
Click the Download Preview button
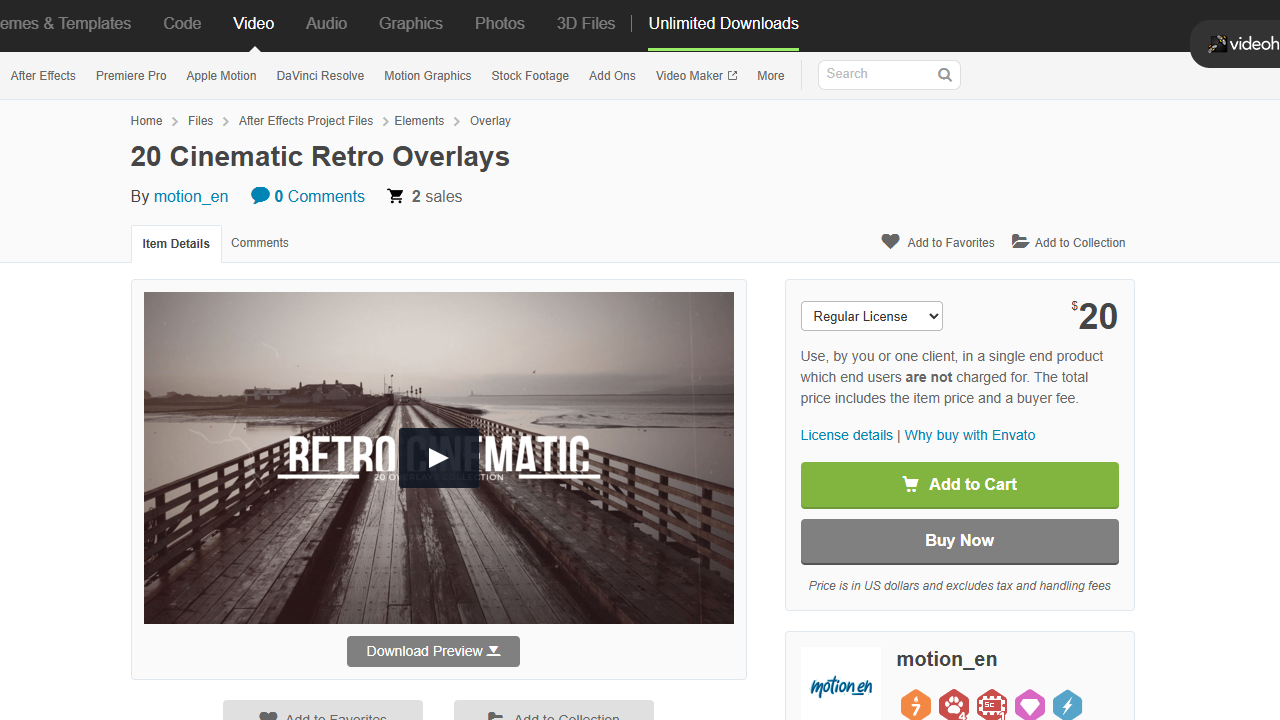point(433,651)
